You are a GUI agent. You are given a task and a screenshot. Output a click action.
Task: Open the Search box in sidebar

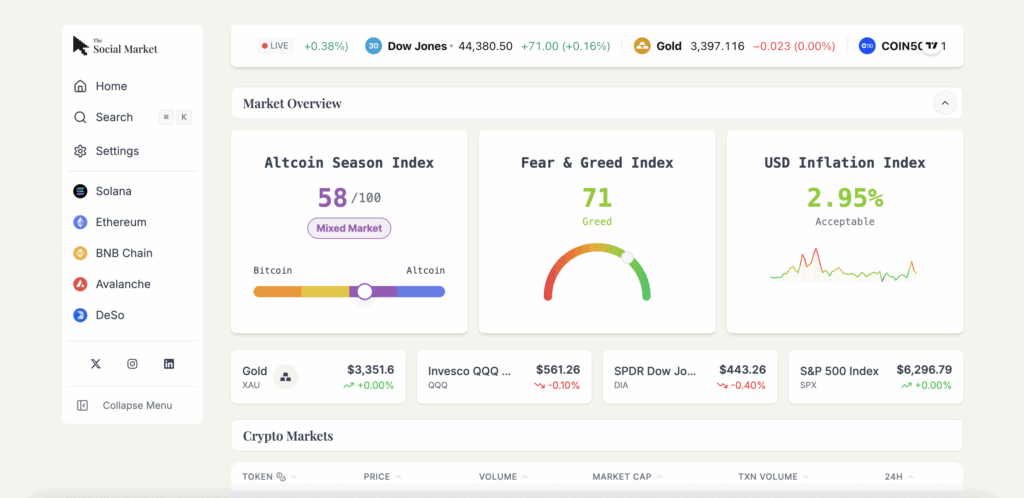coord(114,117)
